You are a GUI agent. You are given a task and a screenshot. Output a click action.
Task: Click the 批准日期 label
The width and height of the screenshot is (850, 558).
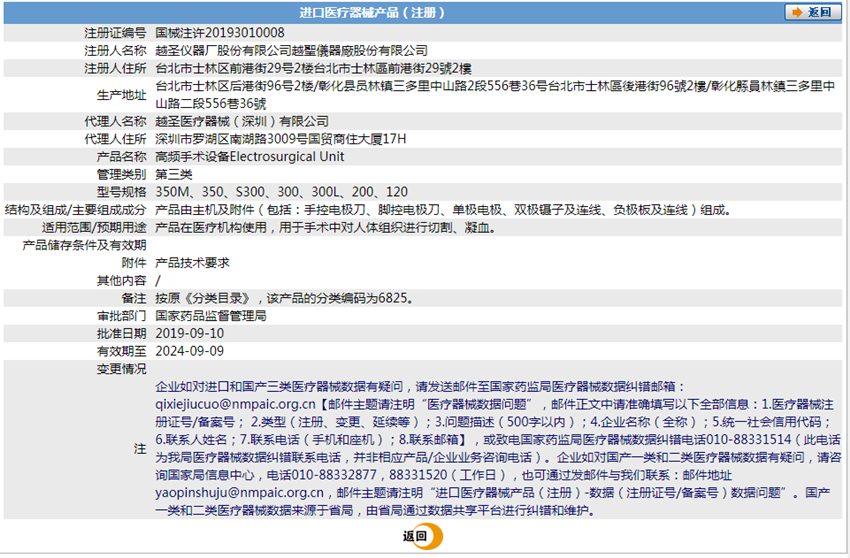click(x=121, y=333)
